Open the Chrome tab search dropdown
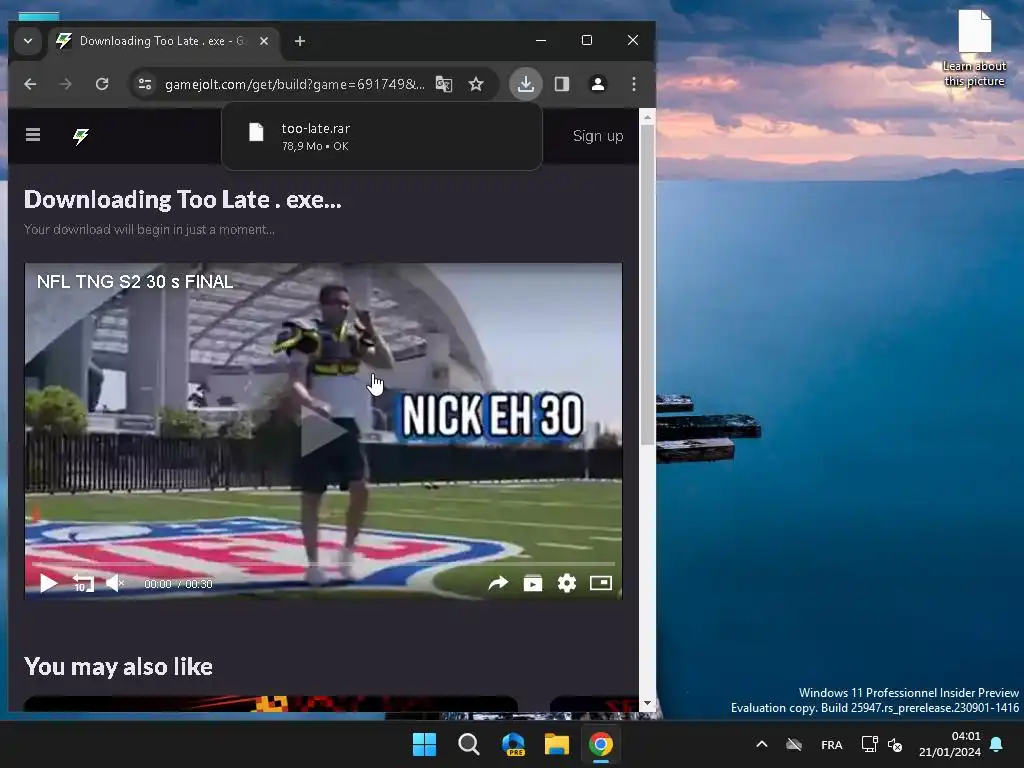The image size is (1024, 768). 27,41
